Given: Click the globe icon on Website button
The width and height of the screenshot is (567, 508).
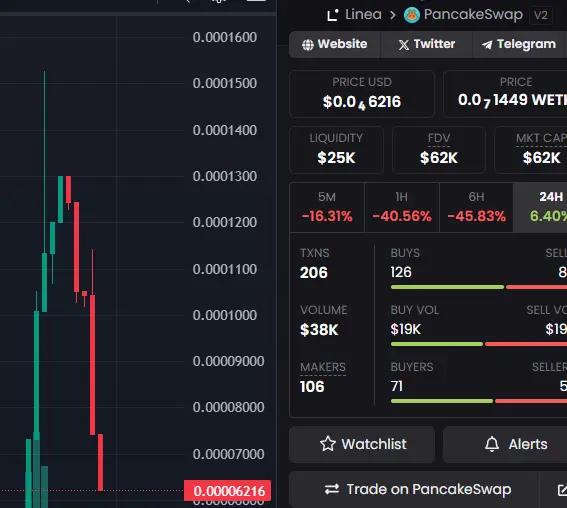Looking at the screenshot, I should tap(308, 45).
